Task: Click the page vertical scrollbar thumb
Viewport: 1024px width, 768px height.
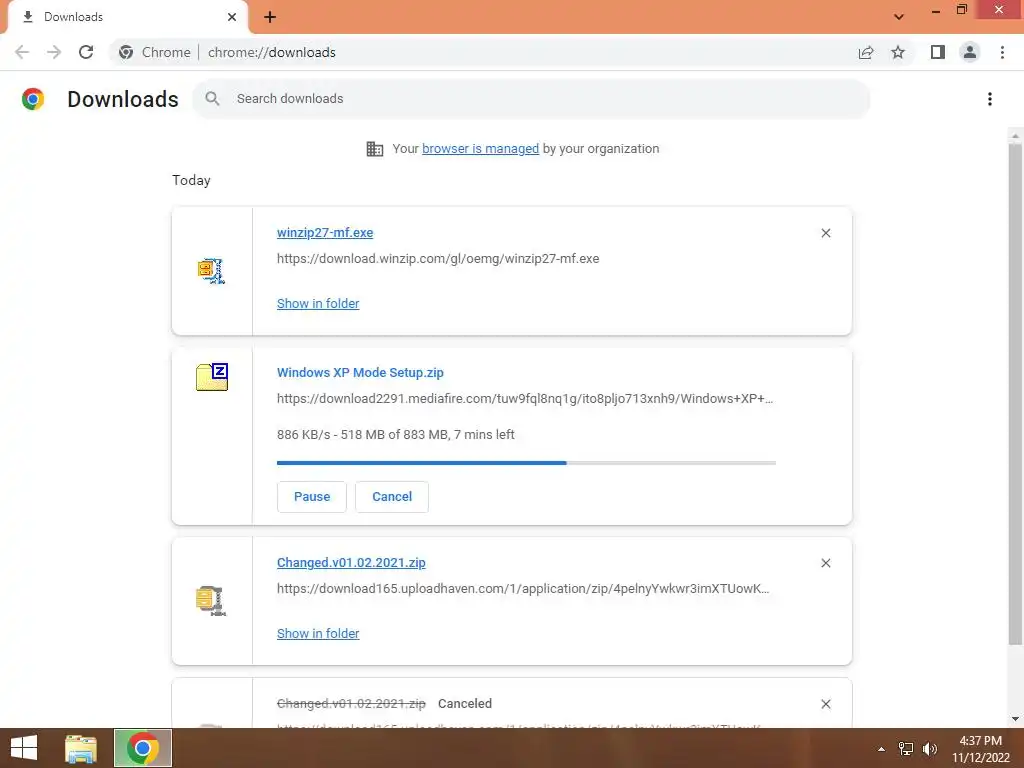Action: 1015,392
